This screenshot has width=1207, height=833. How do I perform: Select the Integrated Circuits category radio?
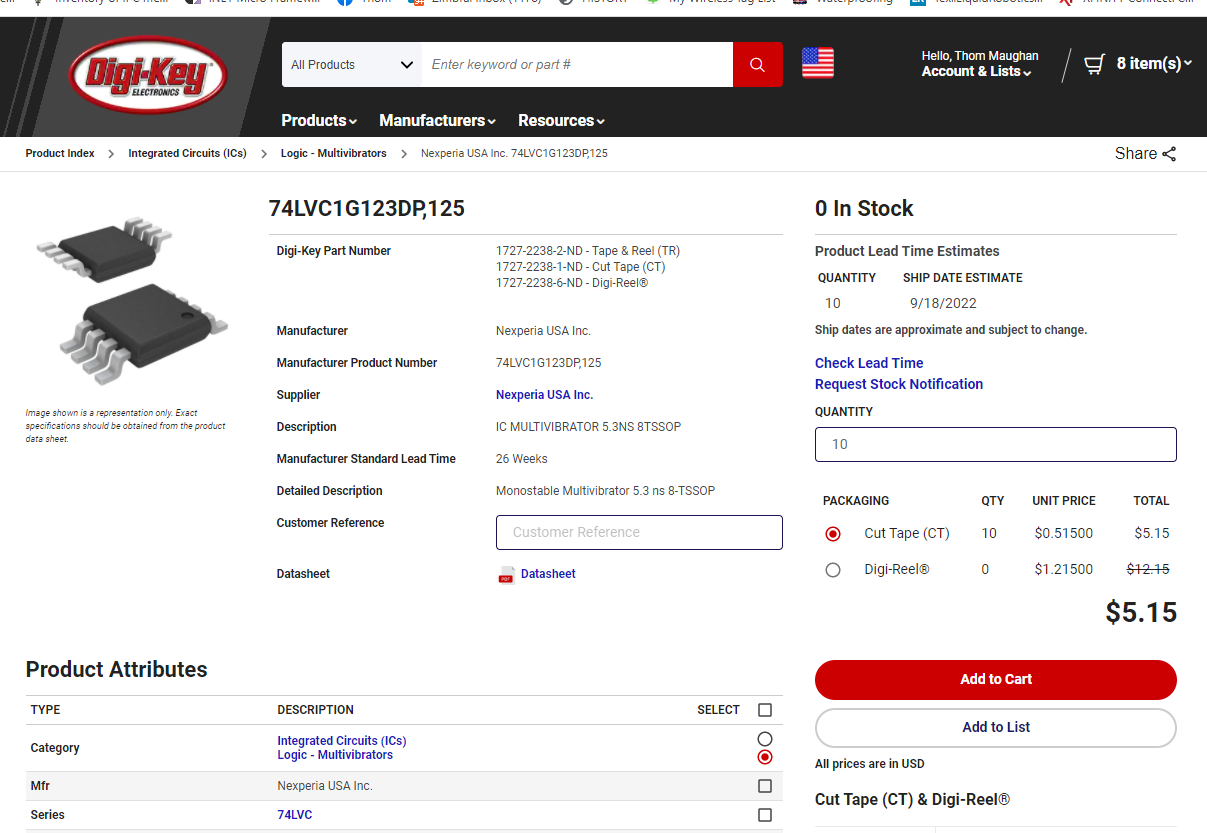click(x=765, y=739)
